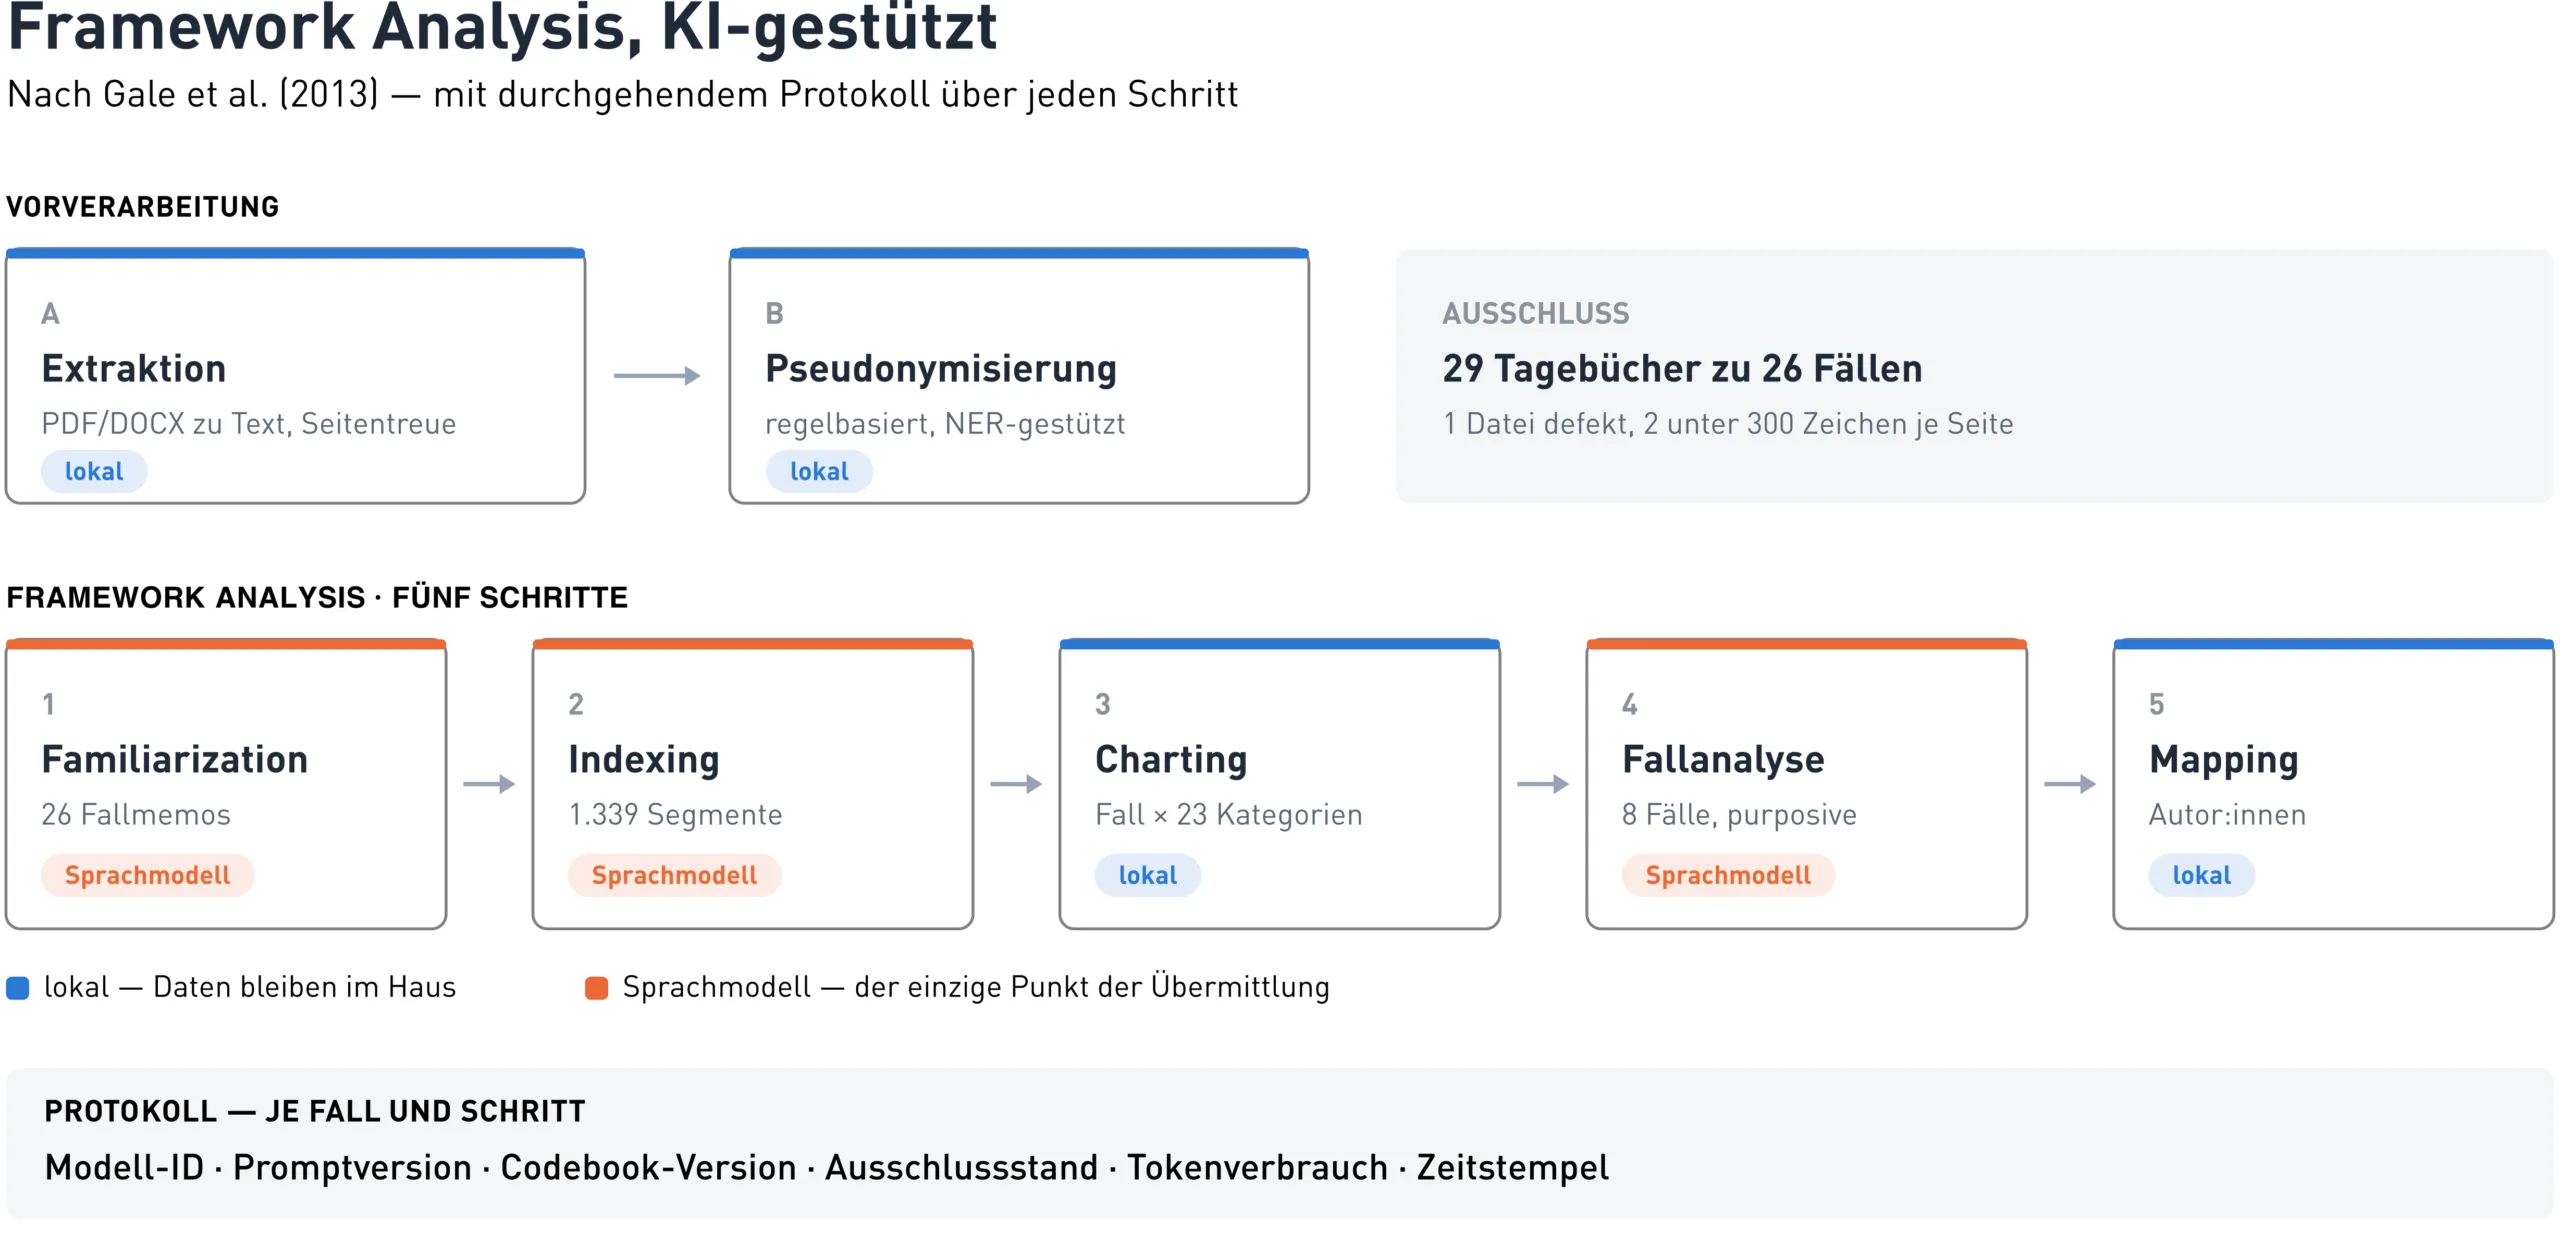Select the lokal badge in Charting card

coord(1147,875)
